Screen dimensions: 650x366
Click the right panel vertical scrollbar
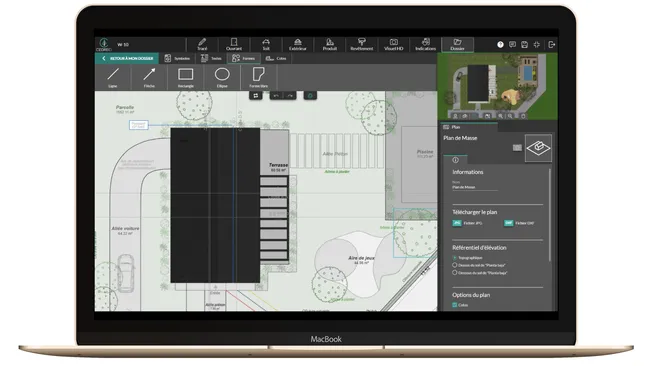pyautogui.click(x=550, y=215)
